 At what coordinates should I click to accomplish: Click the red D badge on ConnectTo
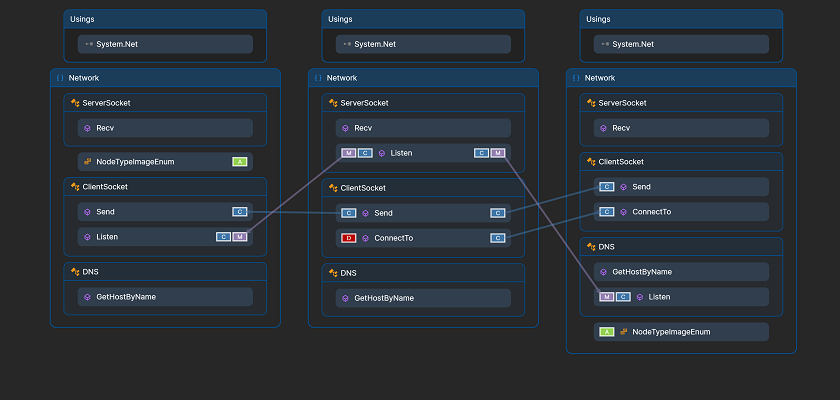click(349, 238)
